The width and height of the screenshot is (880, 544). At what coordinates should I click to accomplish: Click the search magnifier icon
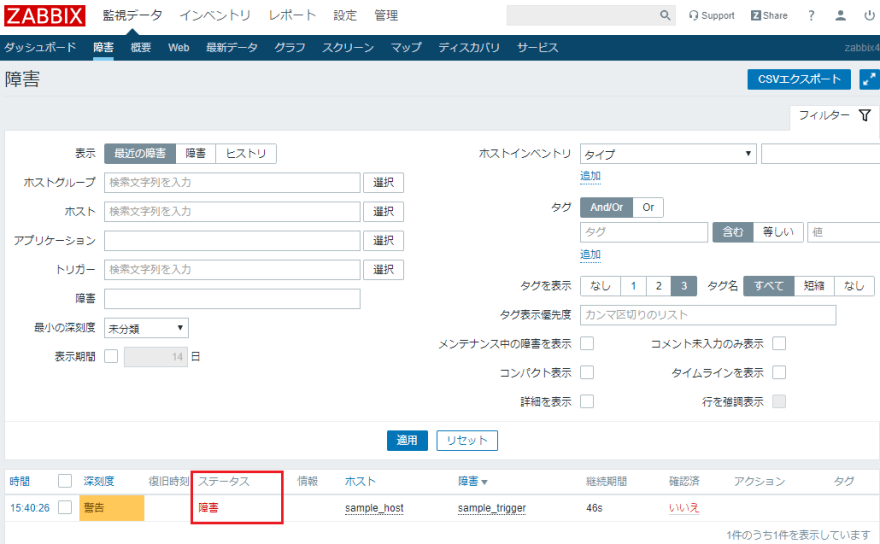click(x=665, y=15)
